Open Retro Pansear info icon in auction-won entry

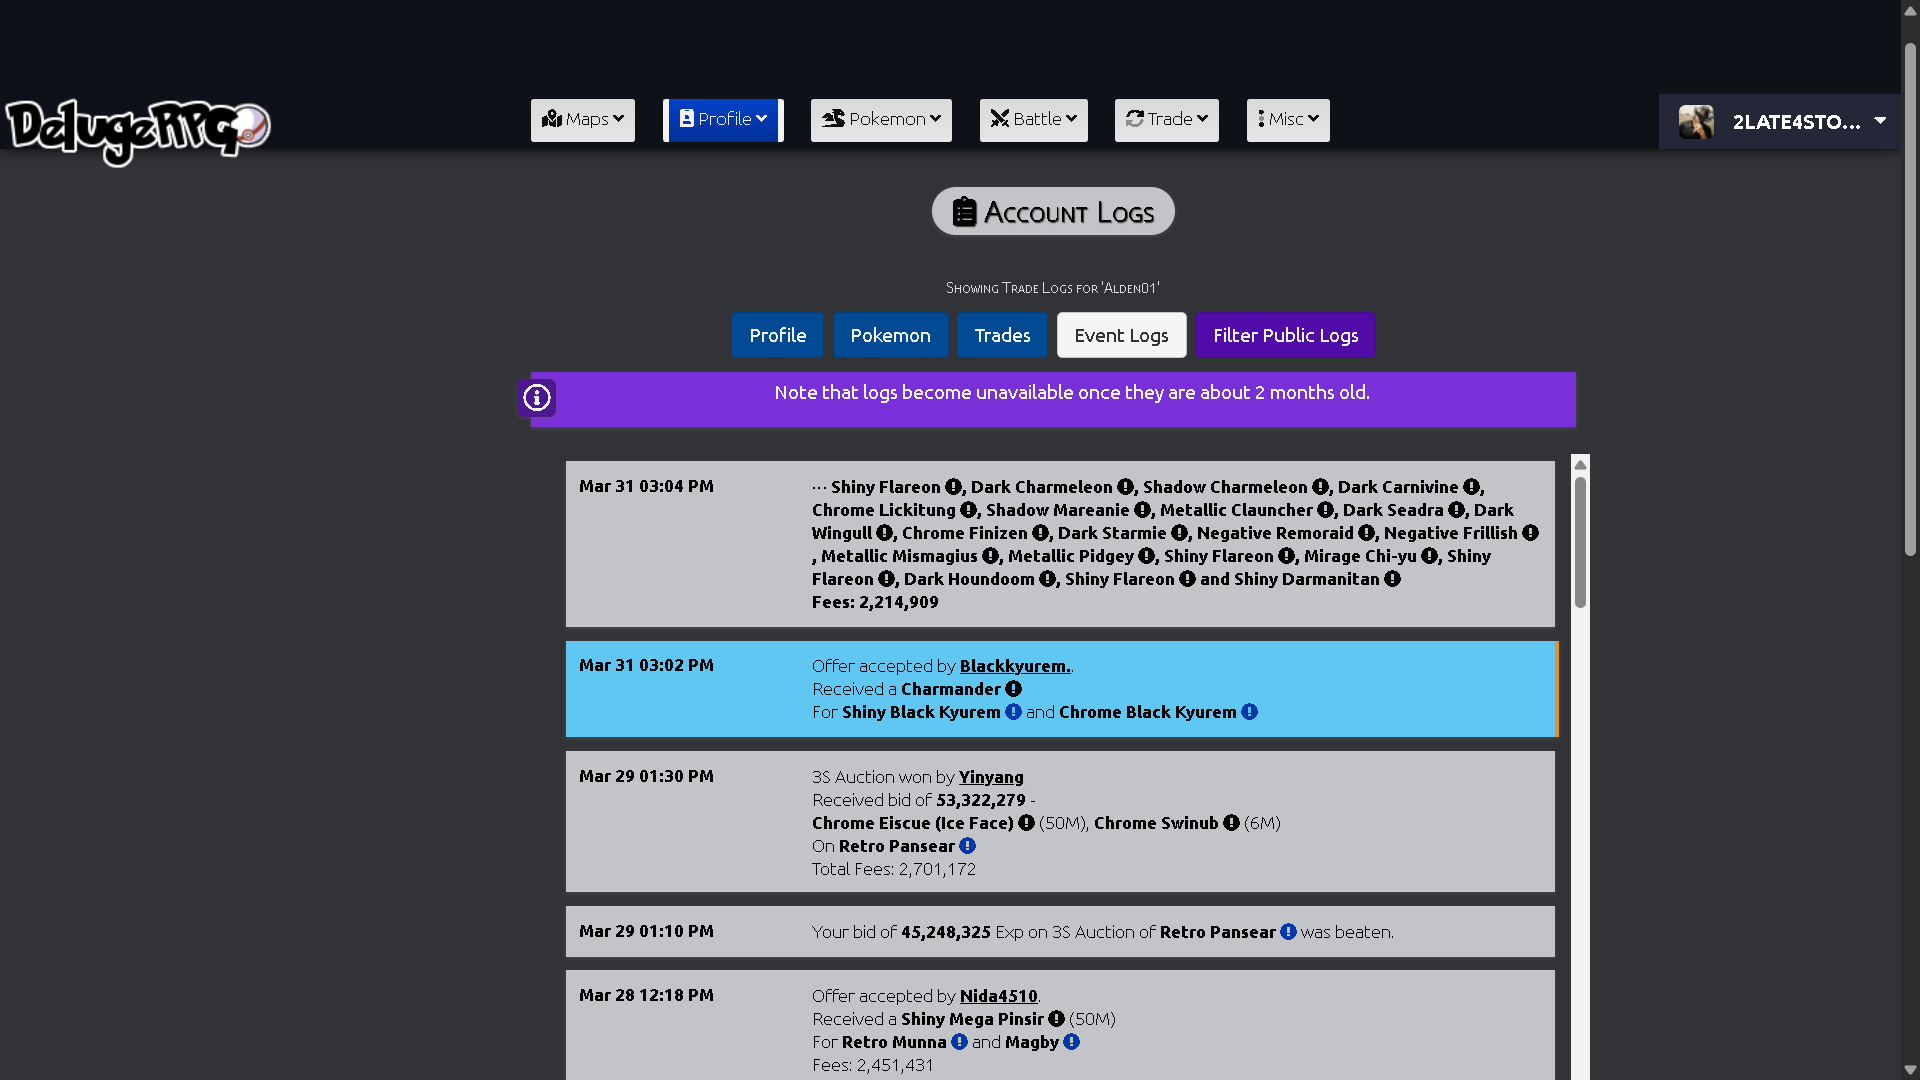(x=967, y=846)
